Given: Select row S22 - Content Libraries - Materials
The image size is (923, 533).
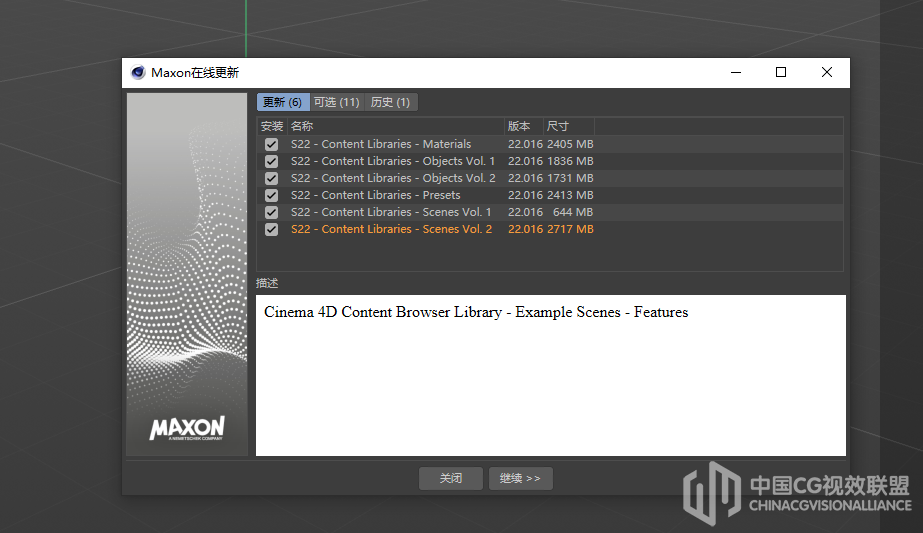Looking at the screenshot, I should coord(550,144).
